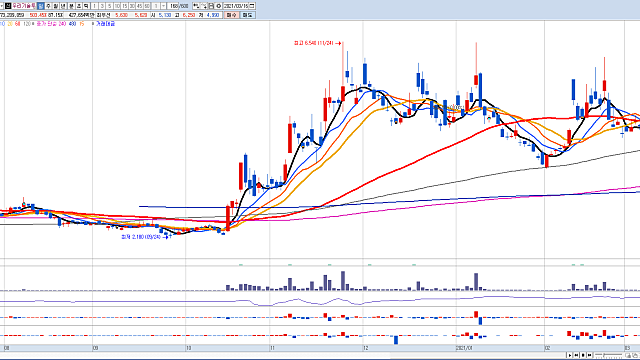The width and height of the screenshot is (640, 360).
Task: Click the blue 매도 sell button
Action: (x=248, y=15)
